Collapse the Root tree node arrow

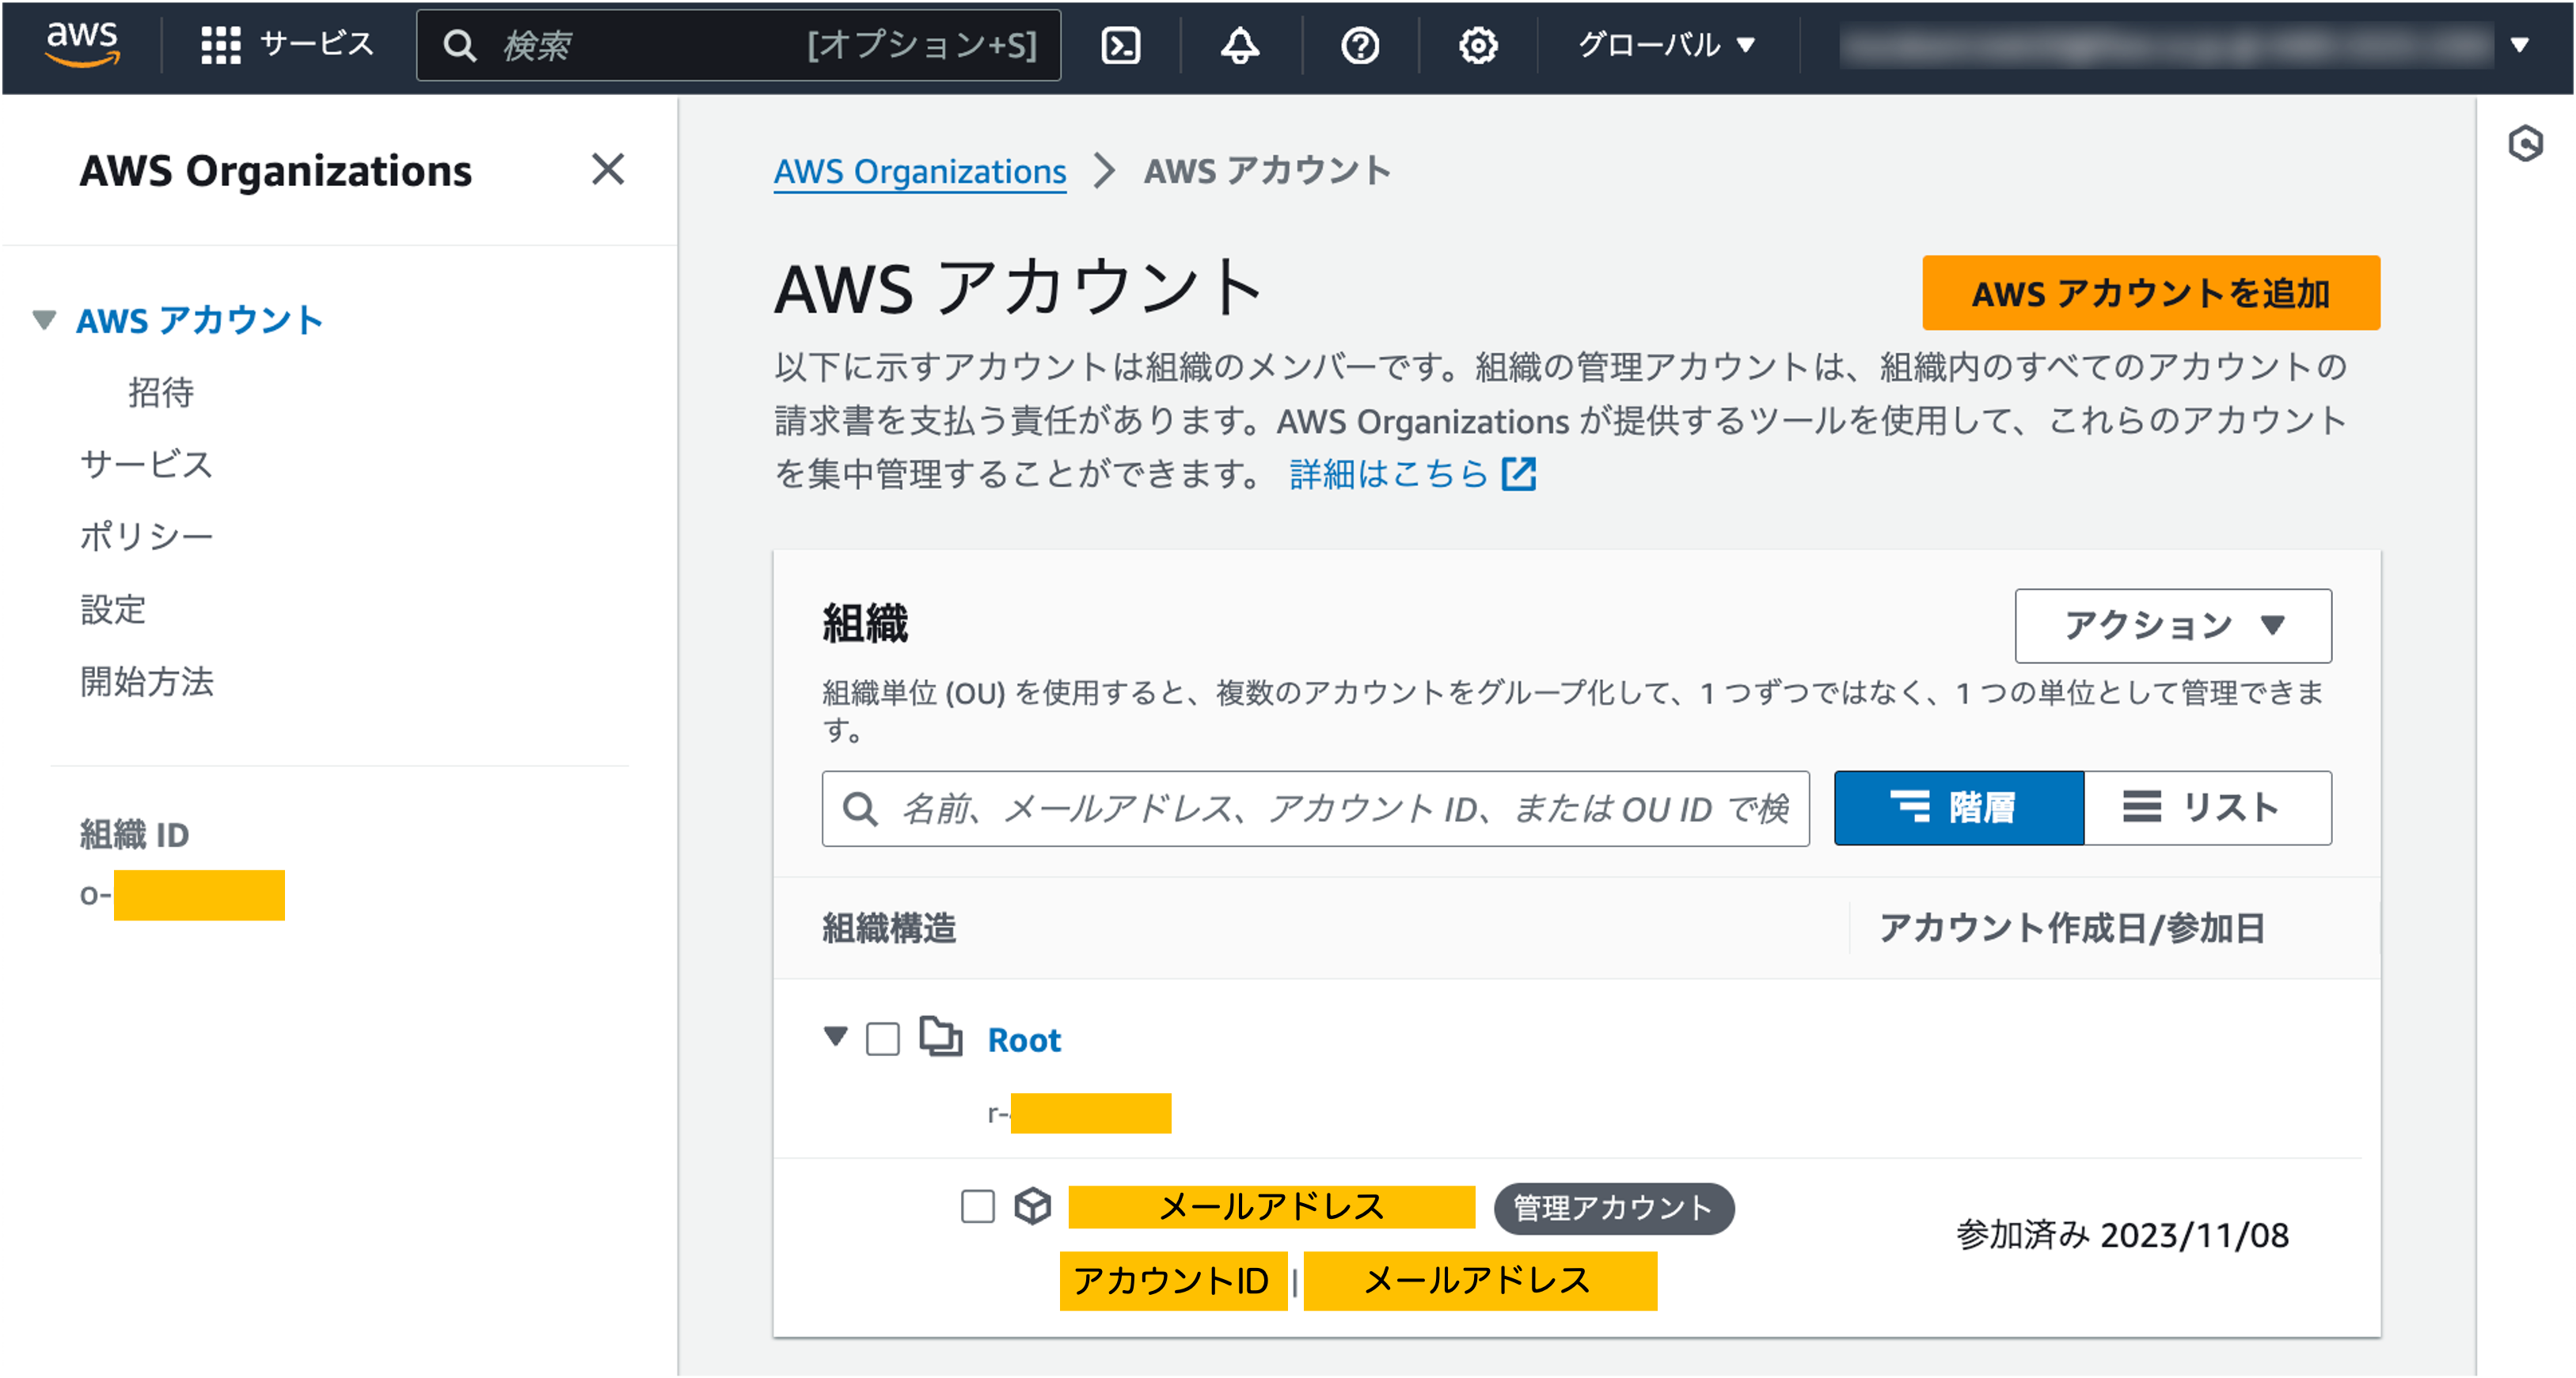coord(836,1036)
